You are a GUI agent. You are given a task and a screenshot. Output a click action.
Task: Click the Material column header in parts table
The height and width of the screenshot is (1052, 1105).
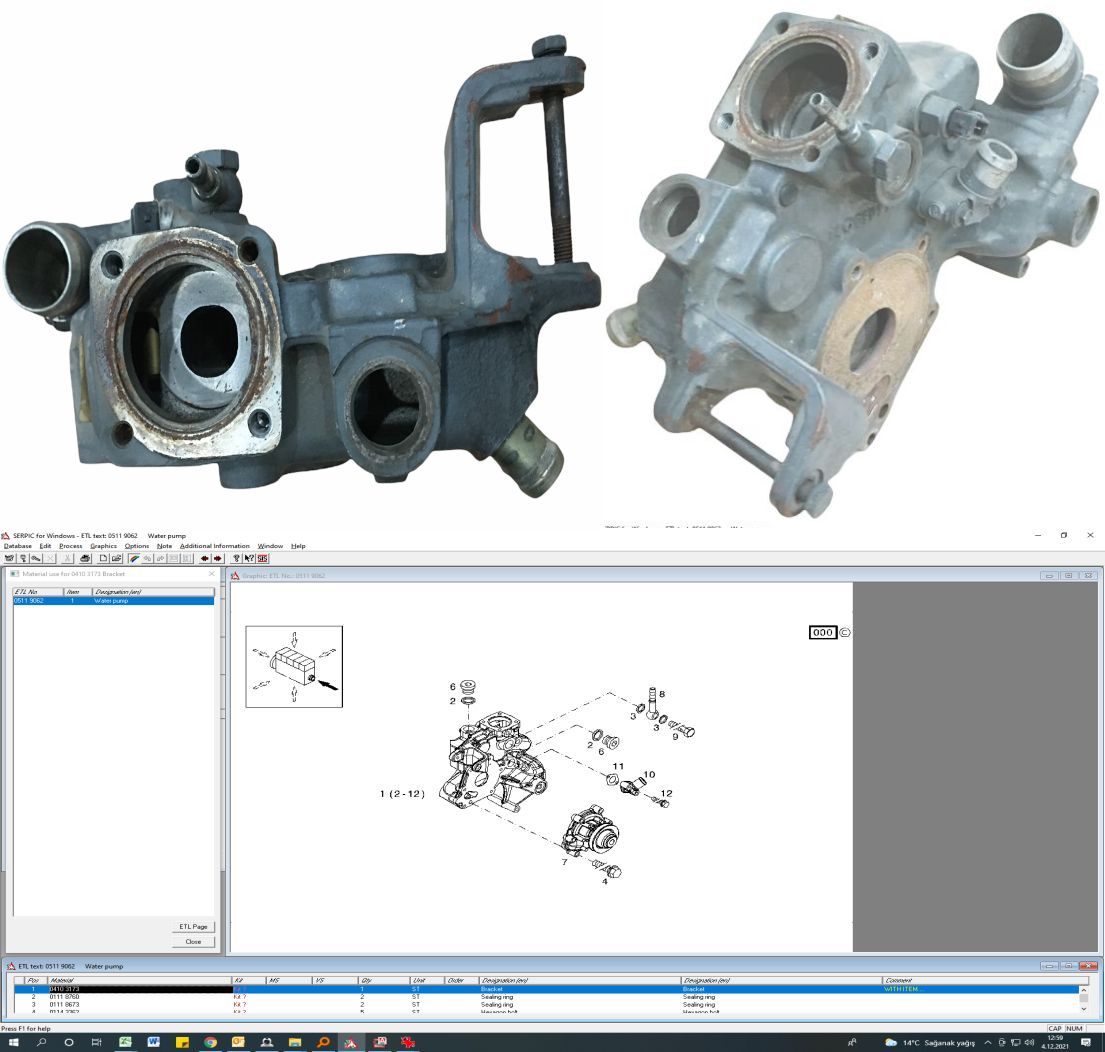[x=140, y=980]
